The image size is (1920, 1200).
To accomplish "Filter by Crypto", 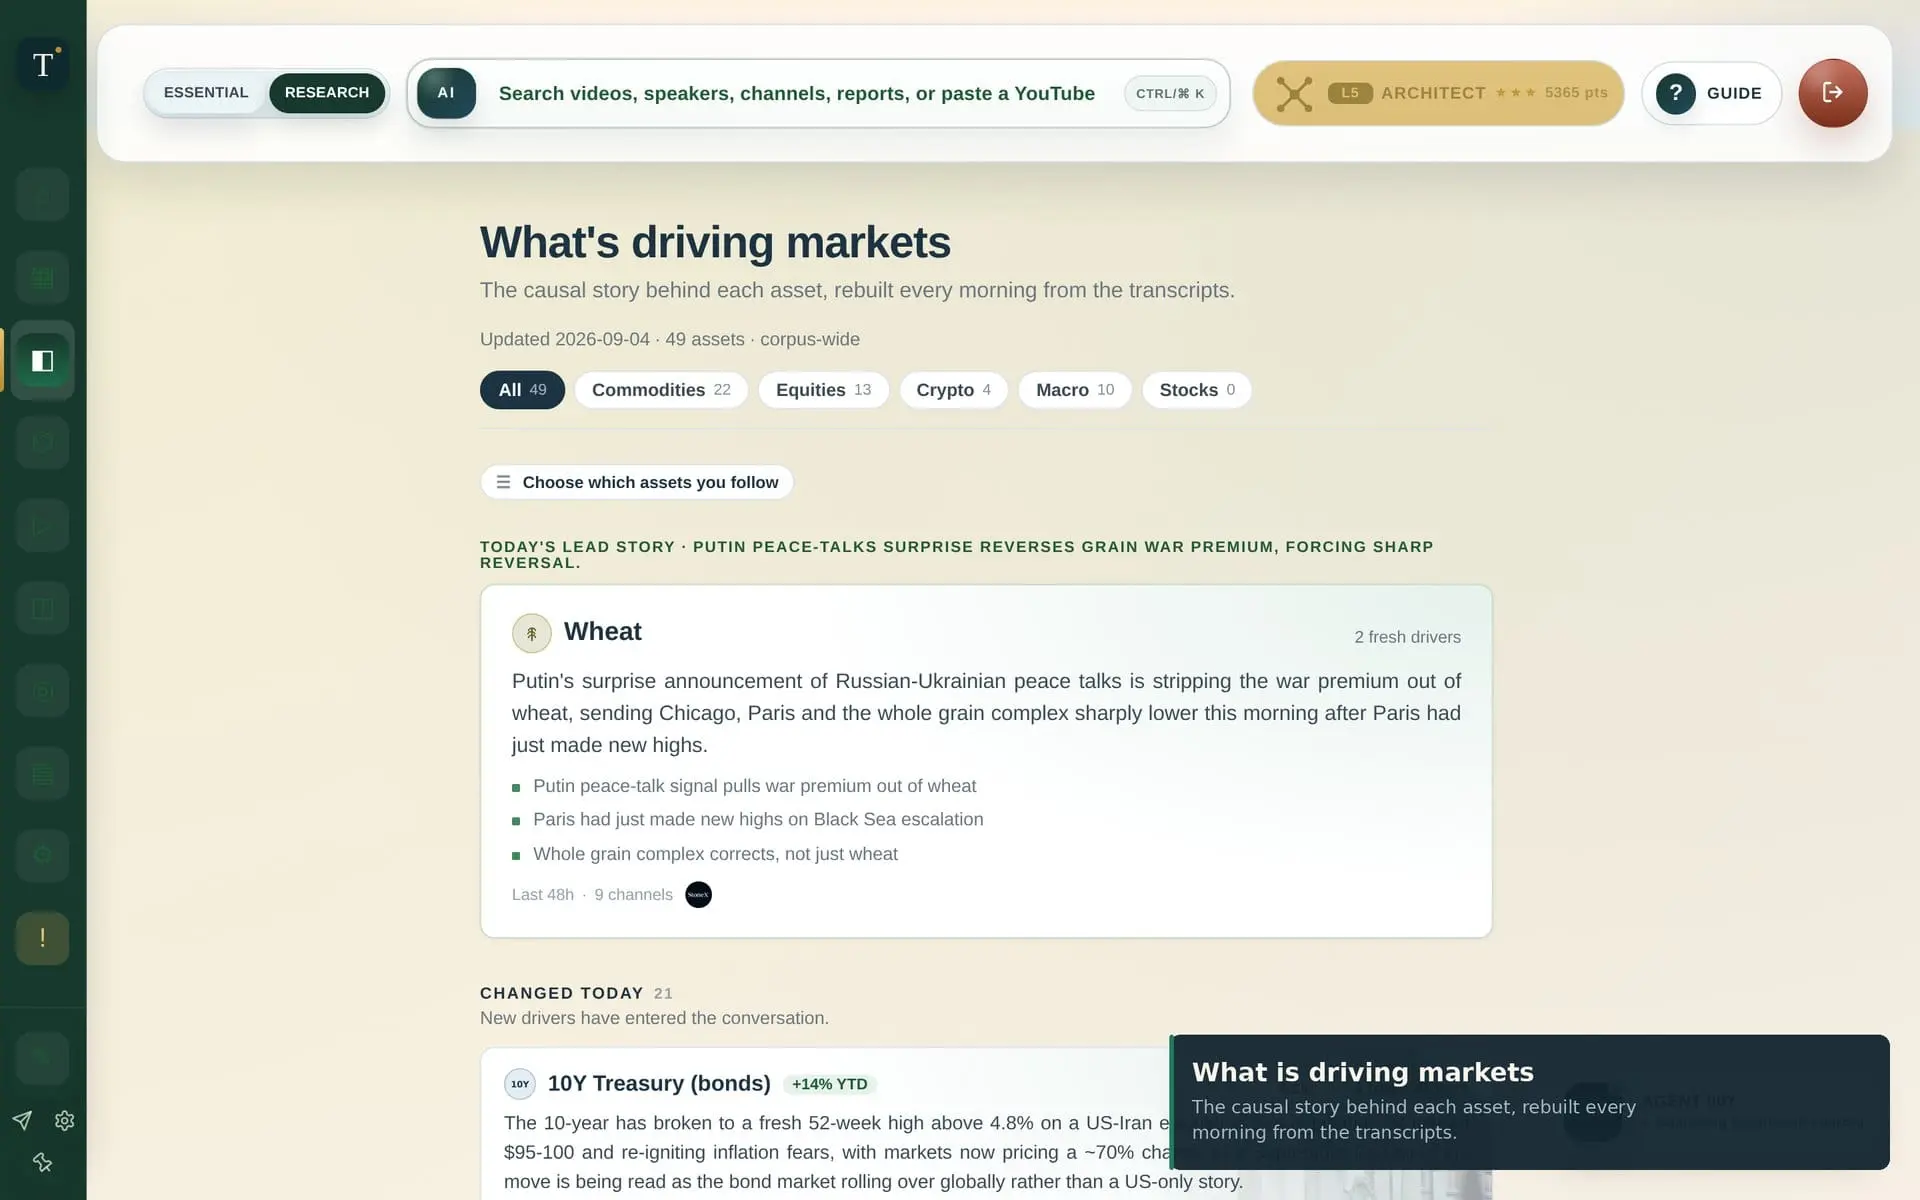I will (953, 390).
